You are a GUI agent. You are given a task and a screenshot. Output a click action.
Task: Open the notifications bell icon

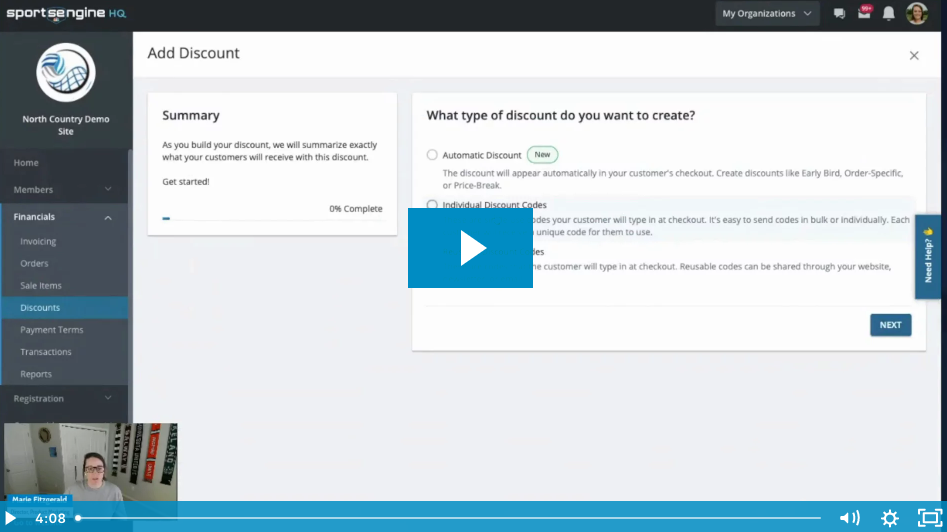(888, 14)
